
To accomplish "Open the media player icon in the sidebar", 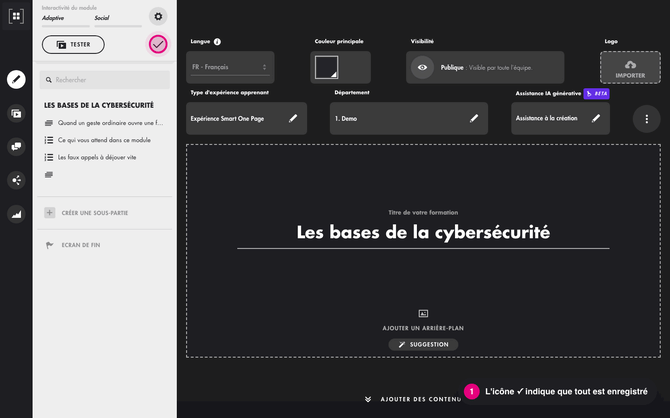I will click(16, 114).
